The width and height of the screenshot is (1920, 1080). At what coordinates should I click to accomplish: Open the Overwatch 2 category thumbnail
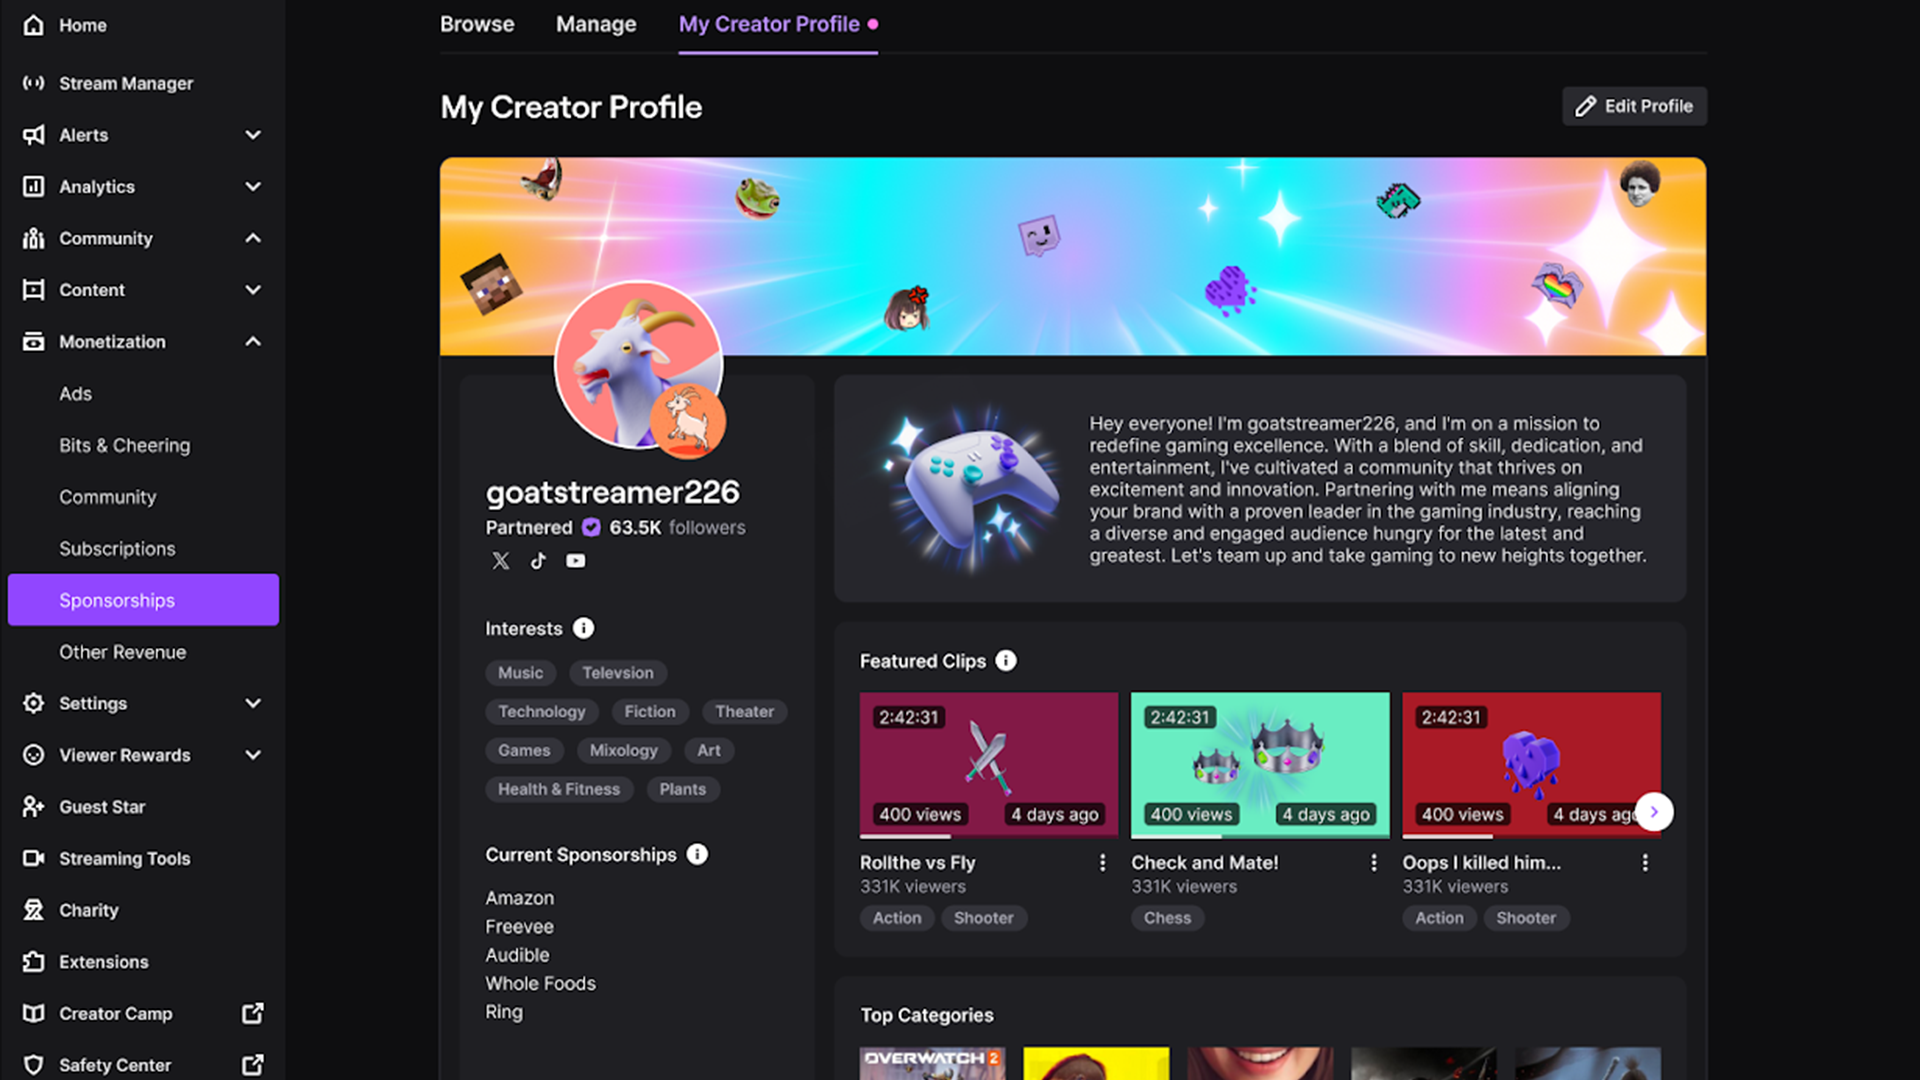[932, 1064]
